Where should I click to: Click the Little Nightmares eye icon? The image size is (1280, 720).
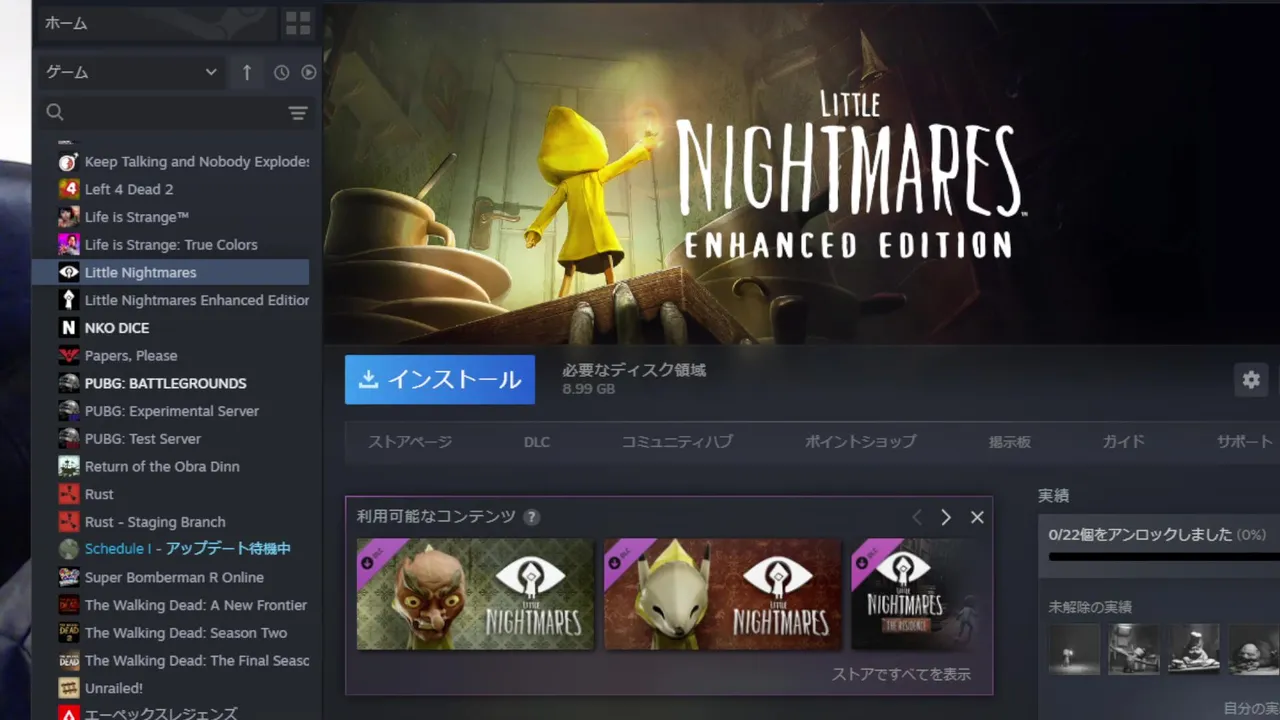(x=68, y=272)
